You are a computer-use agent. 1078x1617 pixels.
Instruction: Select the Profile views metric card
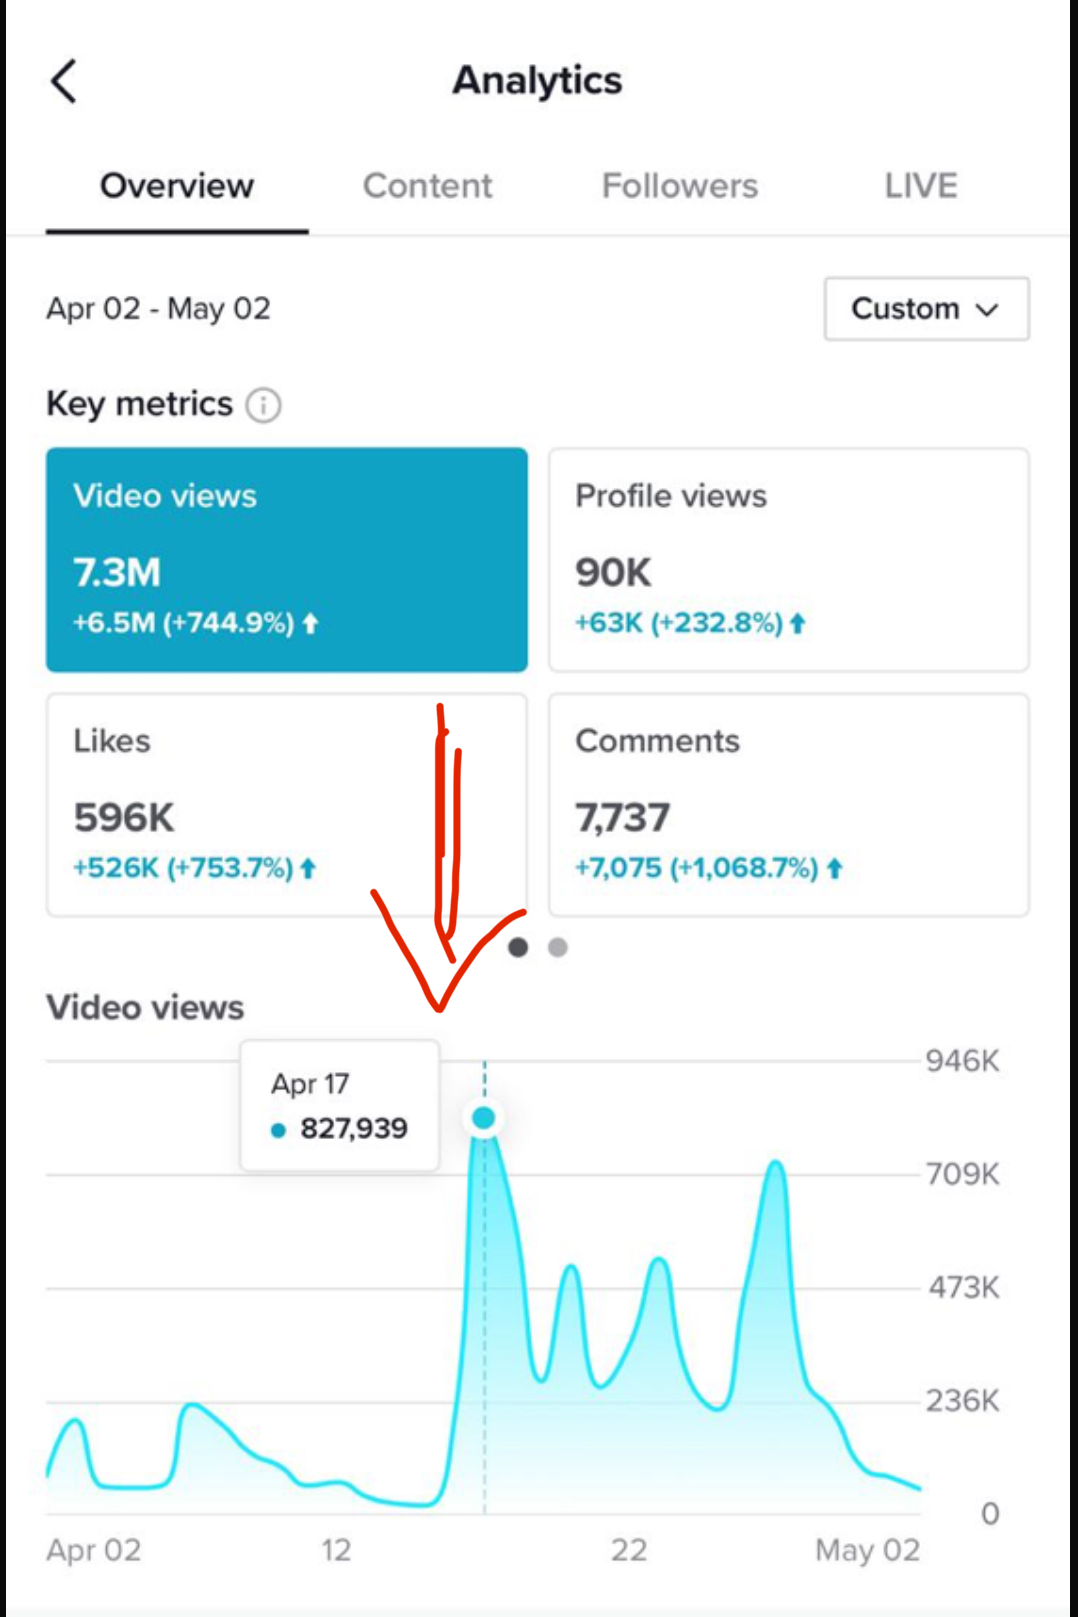point(789,560)
